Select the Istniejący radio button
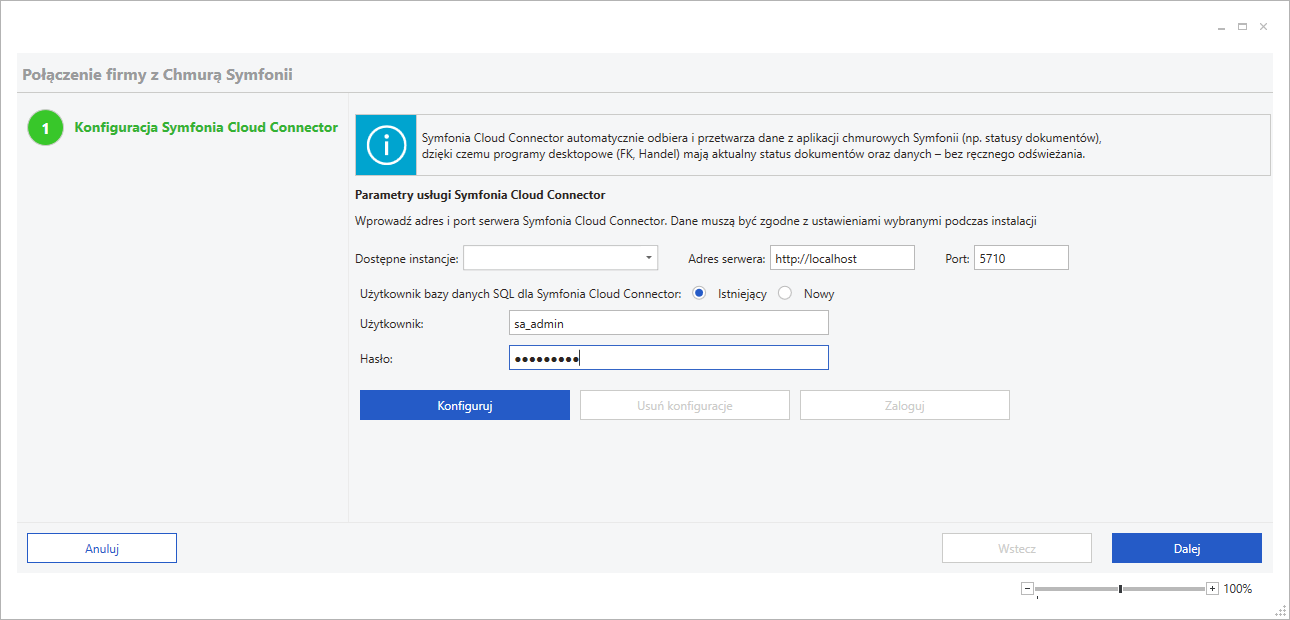This screenshot has height=620, width=1290. pos(699,294)
